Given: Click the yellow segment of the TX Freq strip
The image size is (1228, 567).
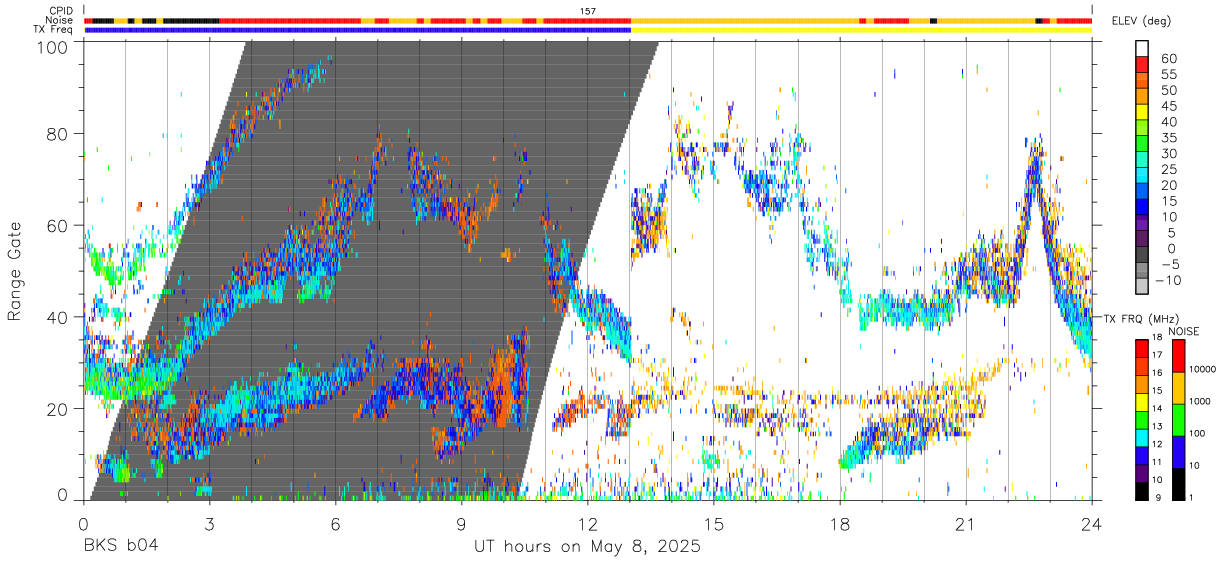Looking at the screenshot, I should (x=861, y=31).
